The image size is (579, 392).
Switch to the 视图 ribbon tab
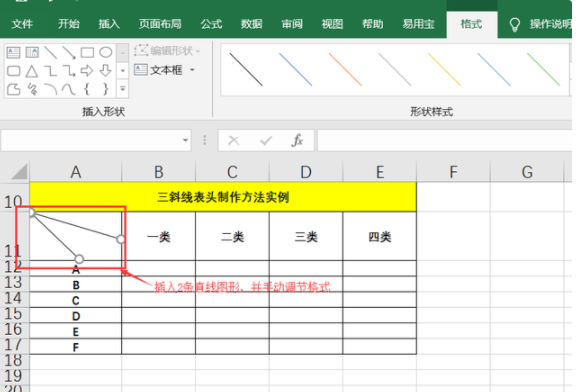(x=332, y=24)
